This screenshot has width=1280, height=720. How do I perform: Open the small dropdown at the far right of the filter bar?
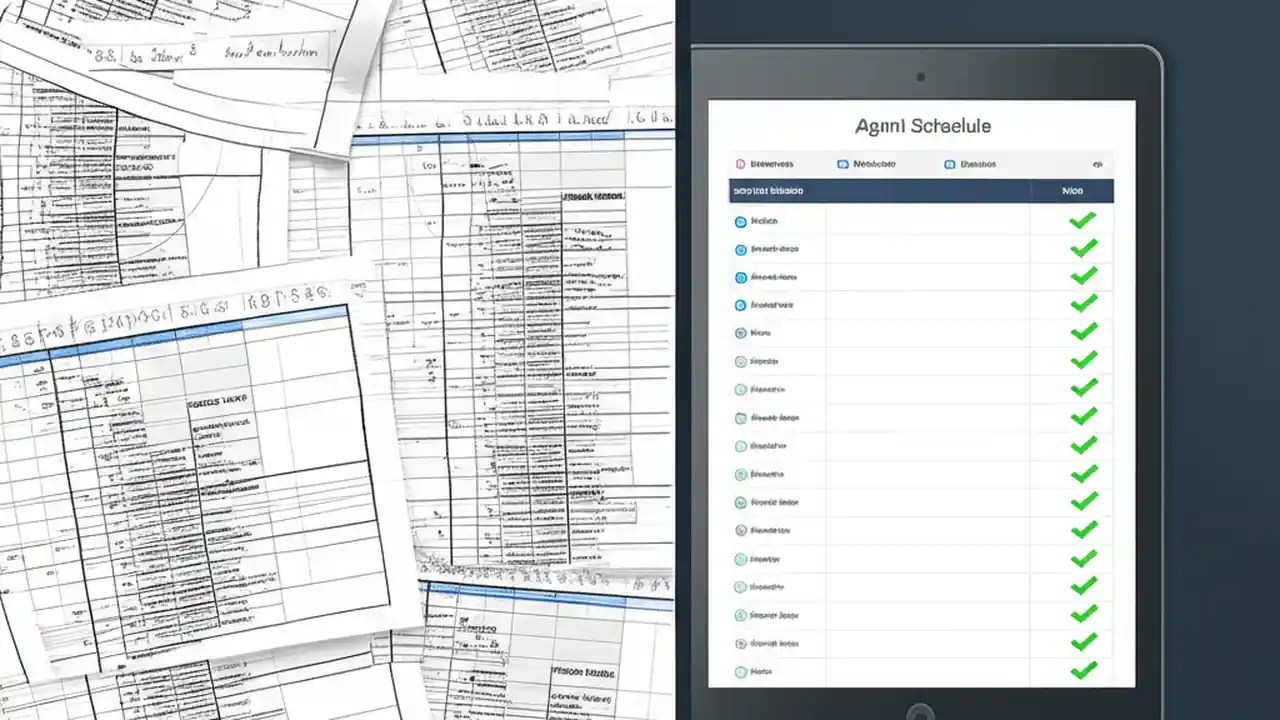pos(1097,163)
